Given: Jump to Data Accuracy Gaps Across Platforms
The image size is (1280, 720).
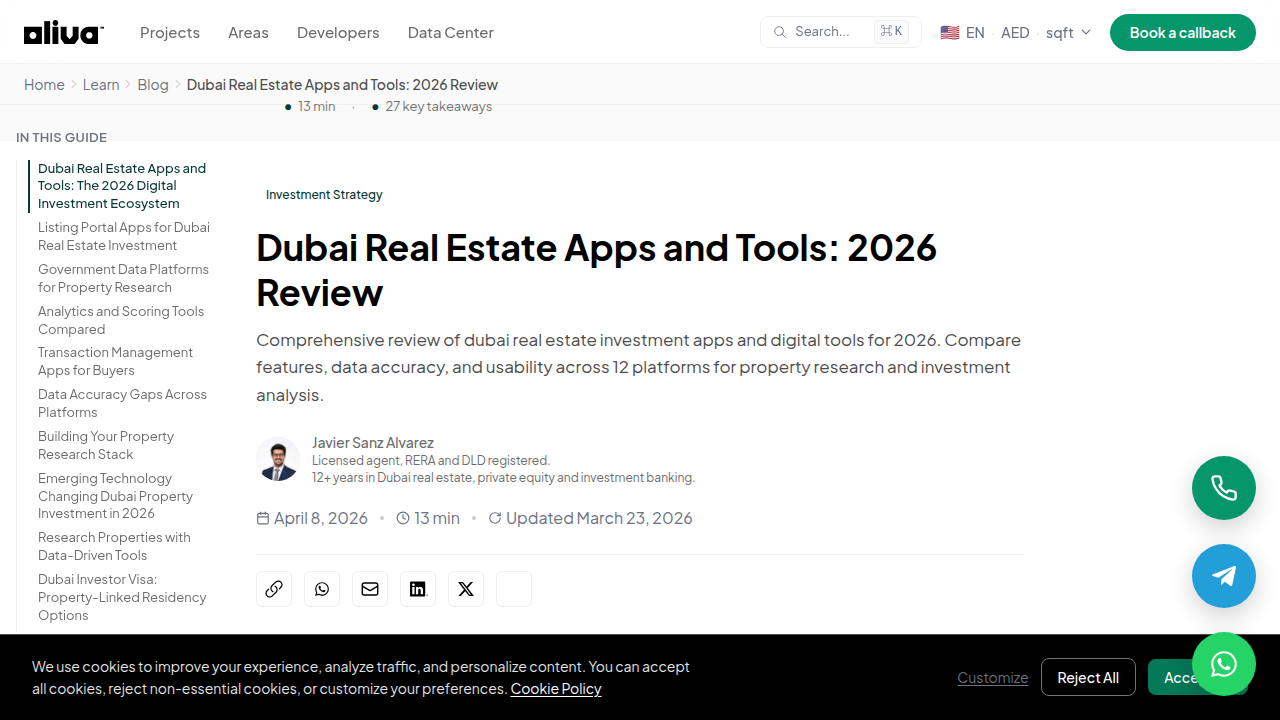Looking at the screenshot, I should click(x=122, y=403).
